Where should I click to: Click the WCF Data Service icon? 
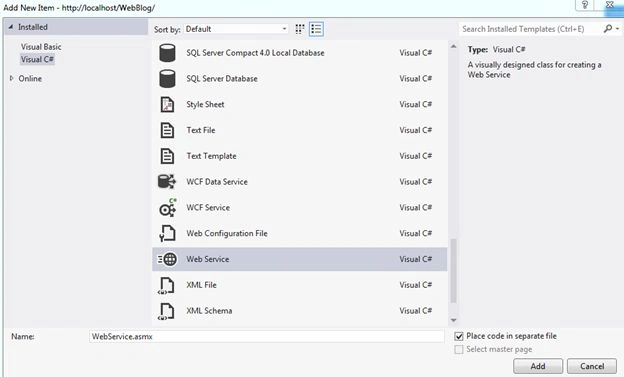pos(167,182)
